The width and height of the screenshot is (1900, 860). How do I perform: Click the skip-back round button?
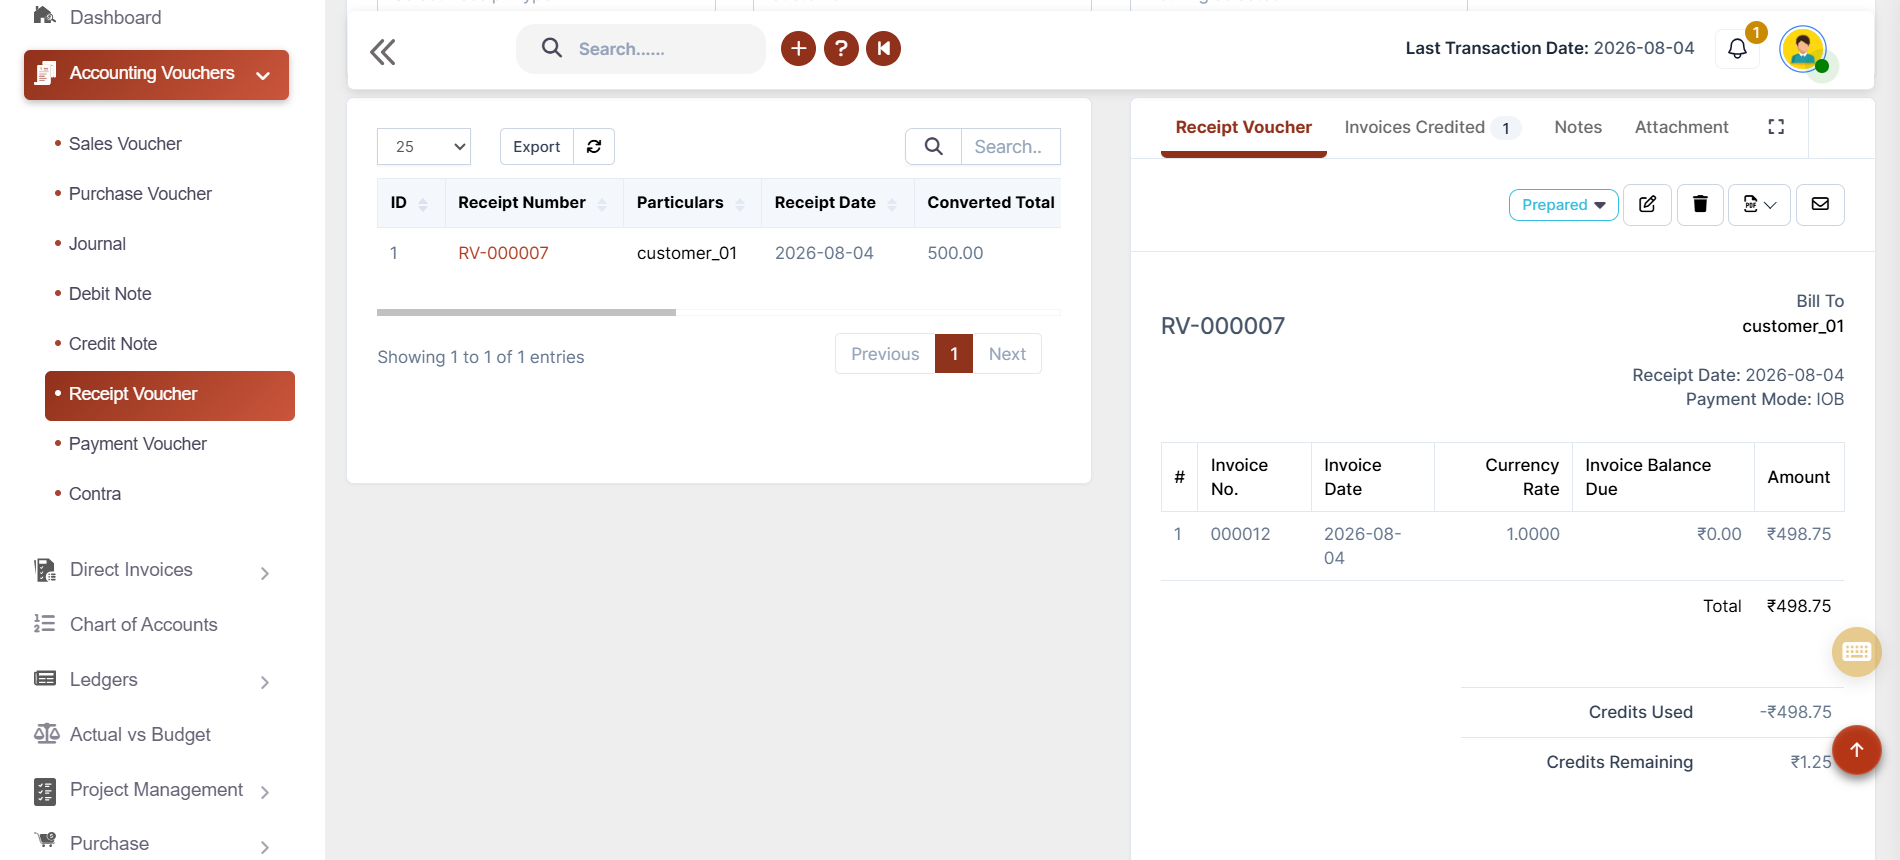[884, 48]
